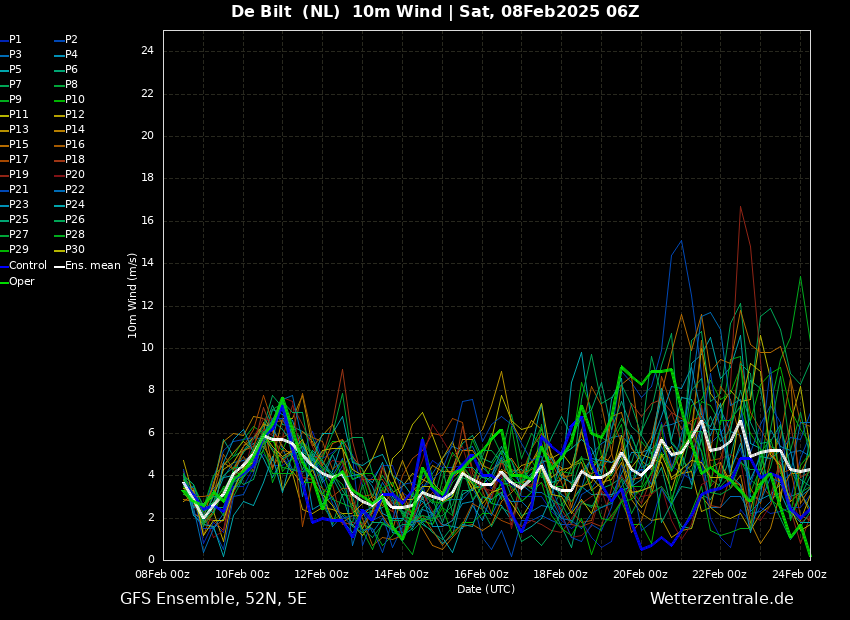Click the 20Feb 00z tick label
Viewport: 850px width, 620px height.
point(640,574)
